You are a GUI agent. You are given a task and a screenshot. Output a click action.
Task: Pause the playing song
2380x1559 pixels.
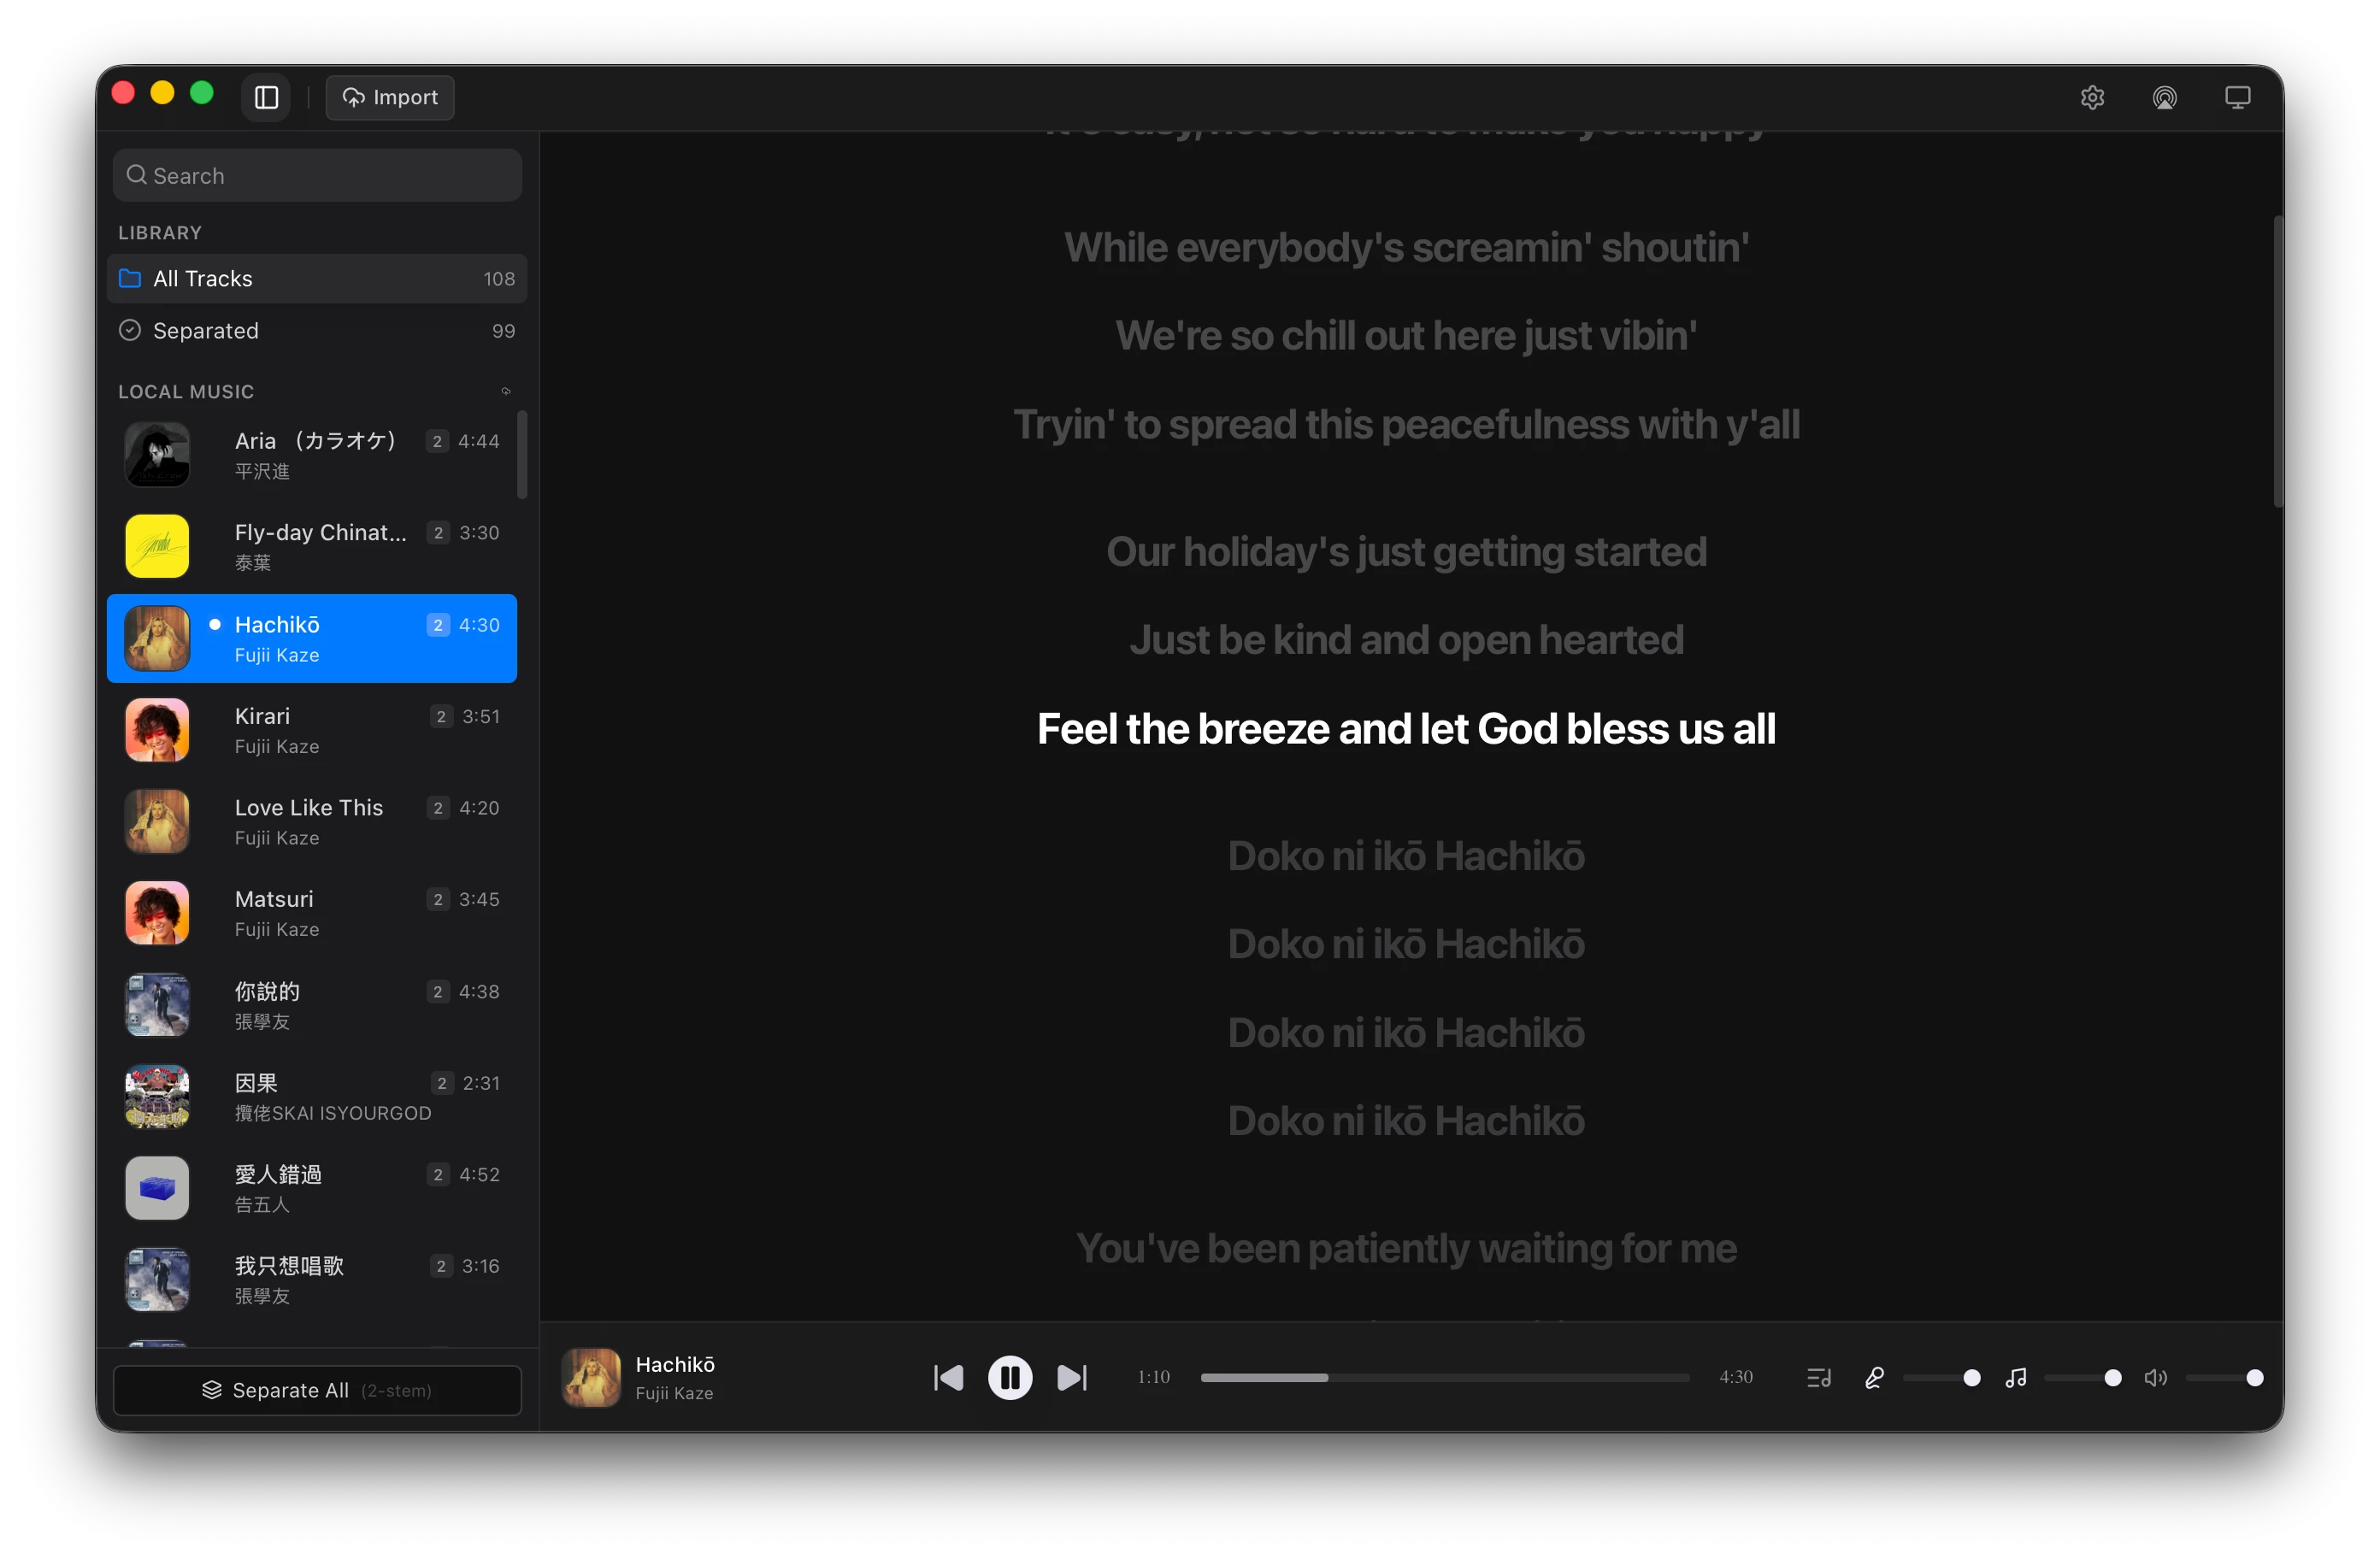(x=1010, y=1377)
